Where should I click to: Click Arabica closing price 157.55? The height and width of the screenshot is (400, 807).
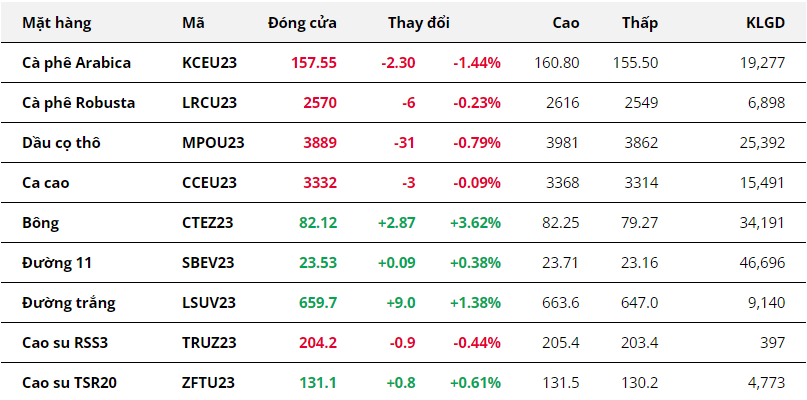[x=314, y=62]
